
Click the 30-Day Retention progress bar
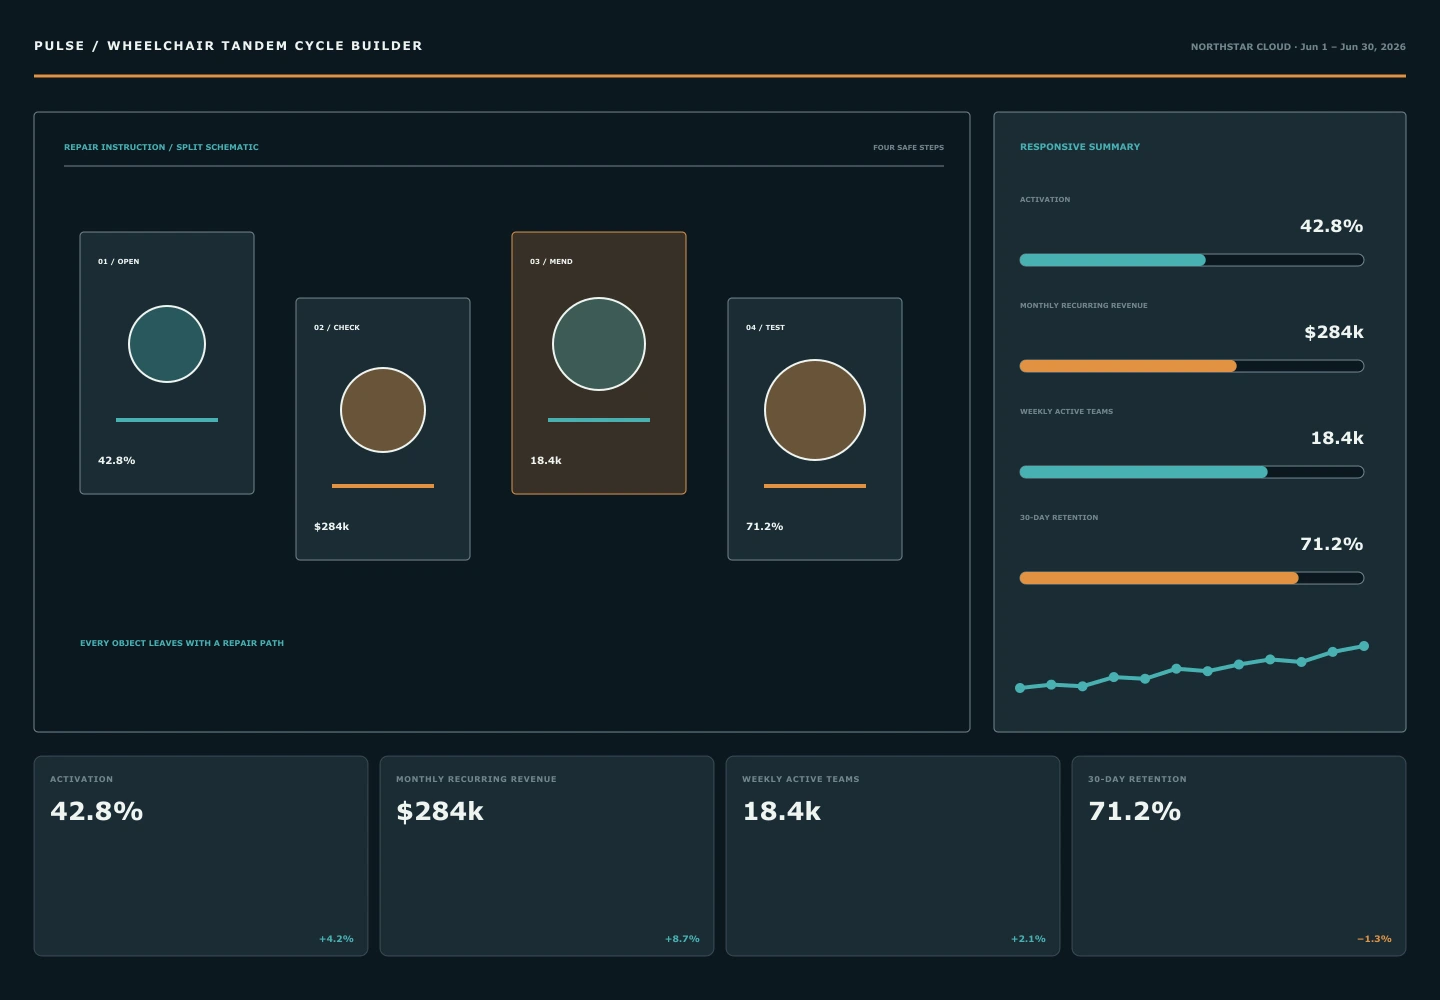coord(1192,578)
